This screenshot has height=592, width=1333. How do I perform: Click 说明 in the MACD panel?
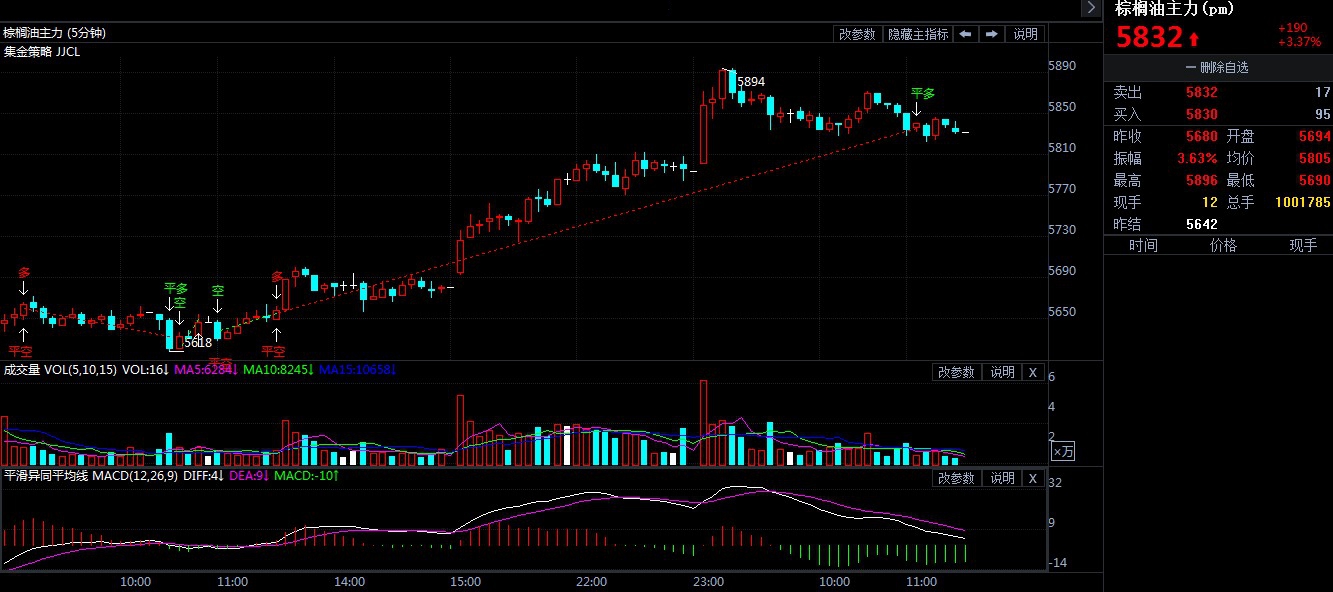tap(1002, 478)
